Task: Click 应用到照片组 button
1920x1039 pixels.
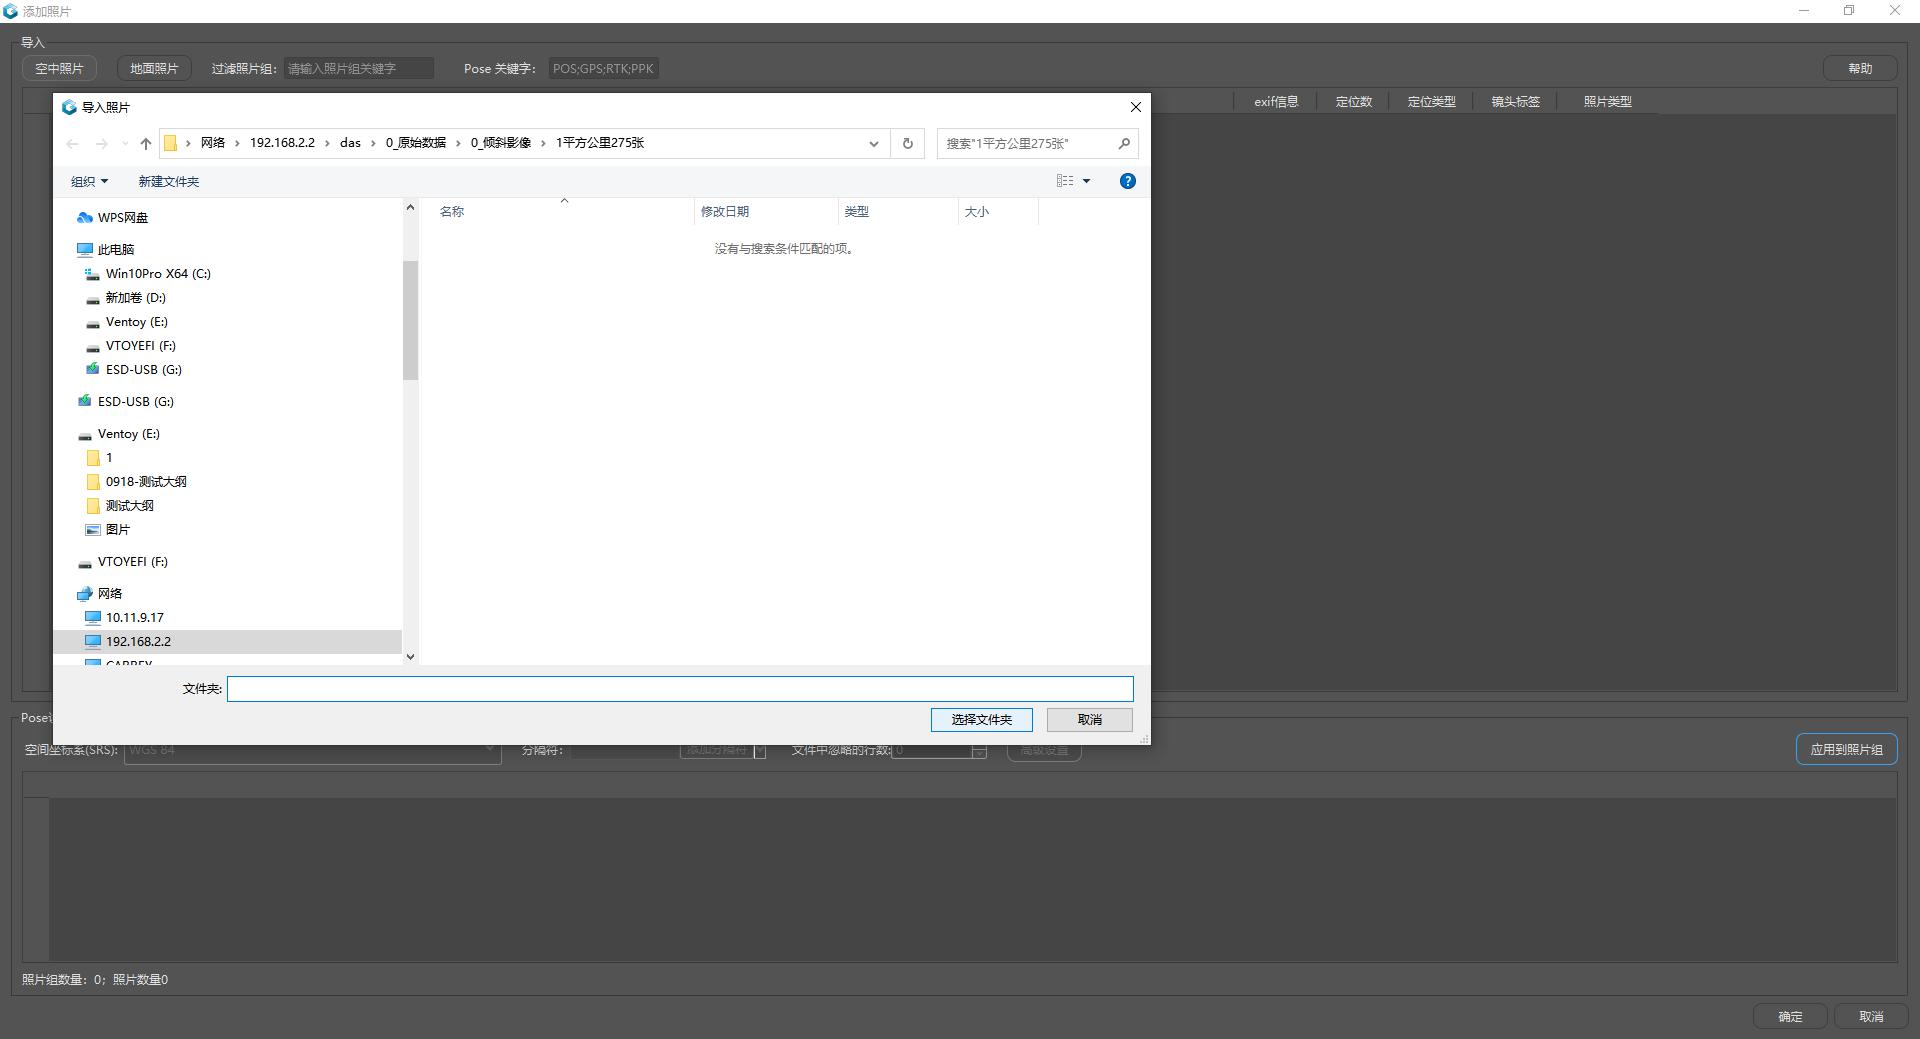Action: [x=1846, y=749]
